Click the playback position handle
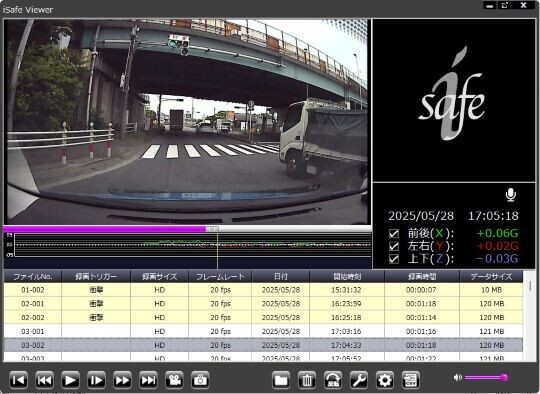The height and width of the screenshot is (394, 540). click(212, 229)
